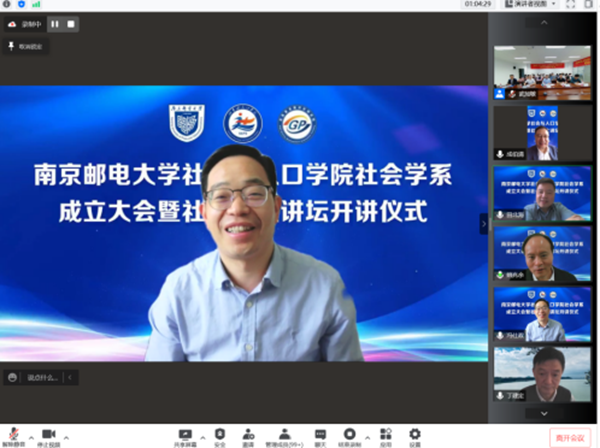Click the 'Say something' chat input box

[40, 377]
